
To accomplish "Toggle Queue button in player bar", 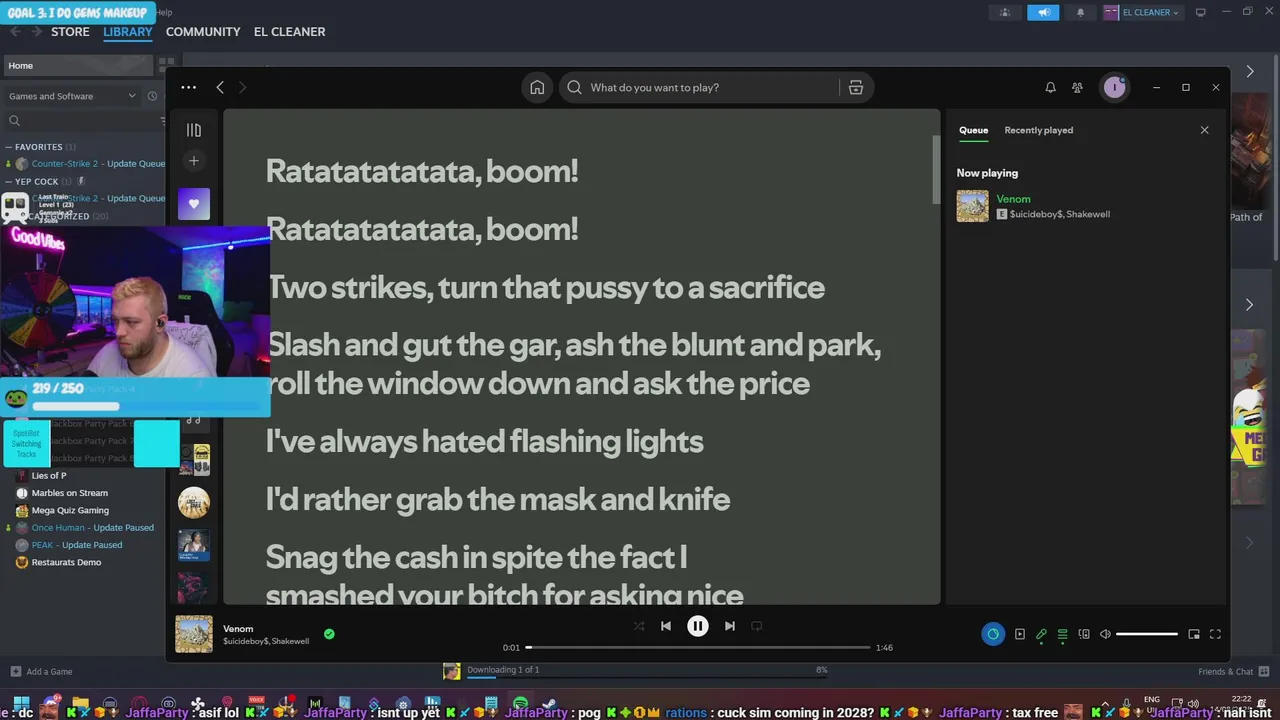I will [1062, 634].
